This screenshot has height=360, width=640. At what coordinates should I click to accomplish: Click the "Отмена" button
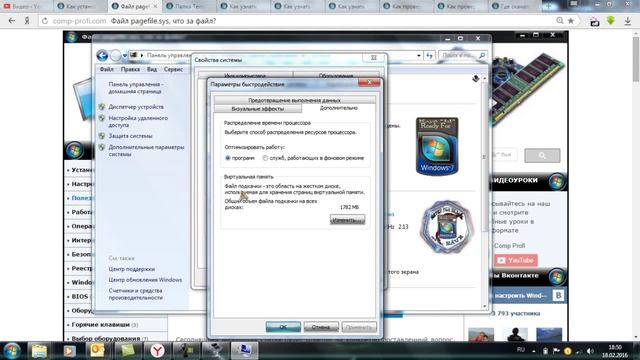tap(321, 327)
